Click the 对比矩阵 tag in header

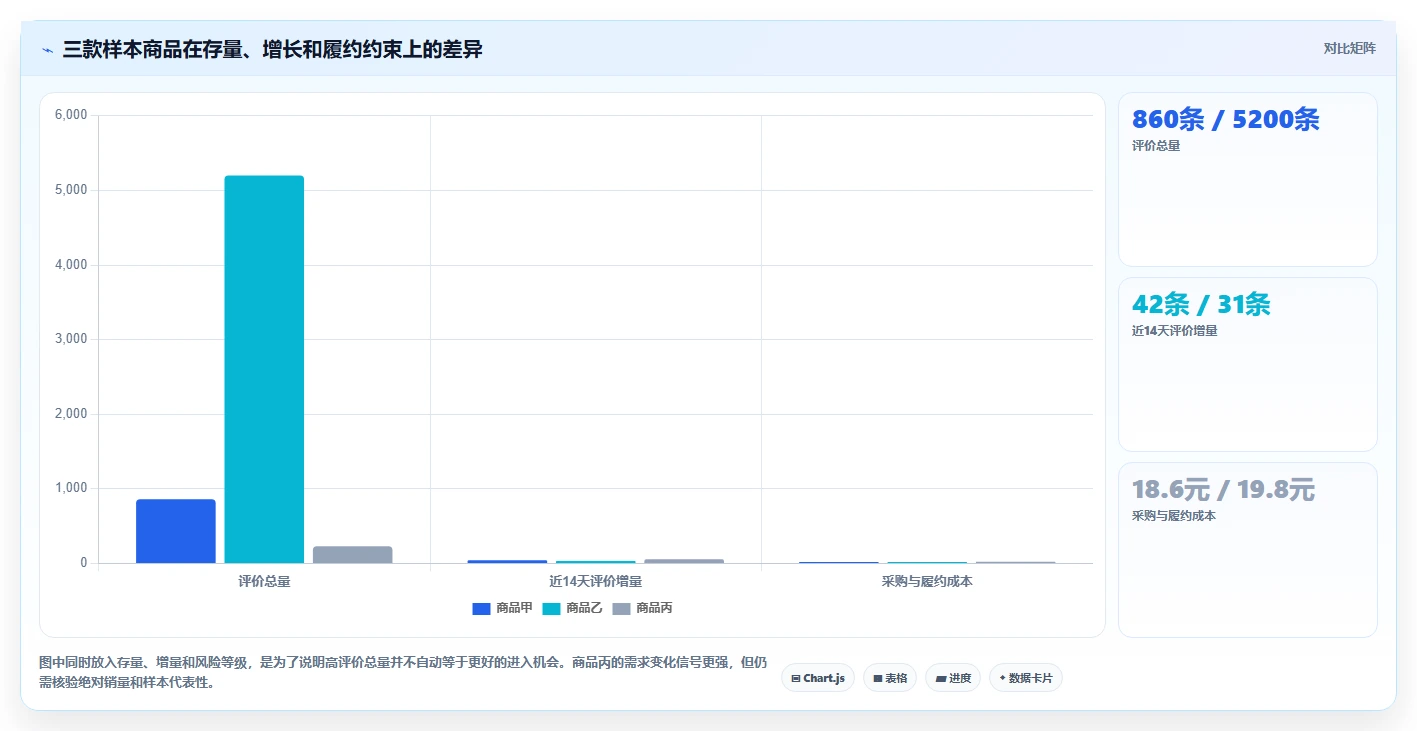1349,48
